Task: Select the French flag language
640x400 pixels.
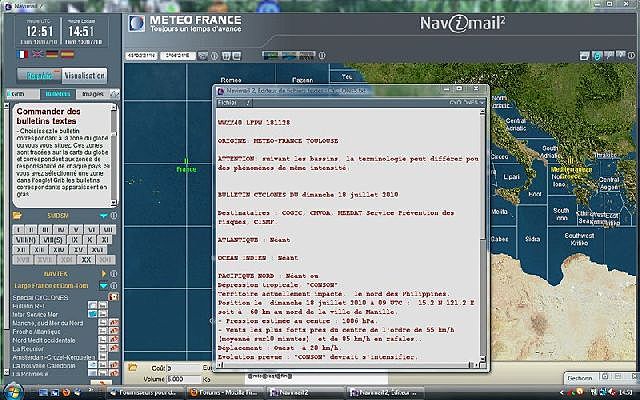Action: tap(22, 54)
